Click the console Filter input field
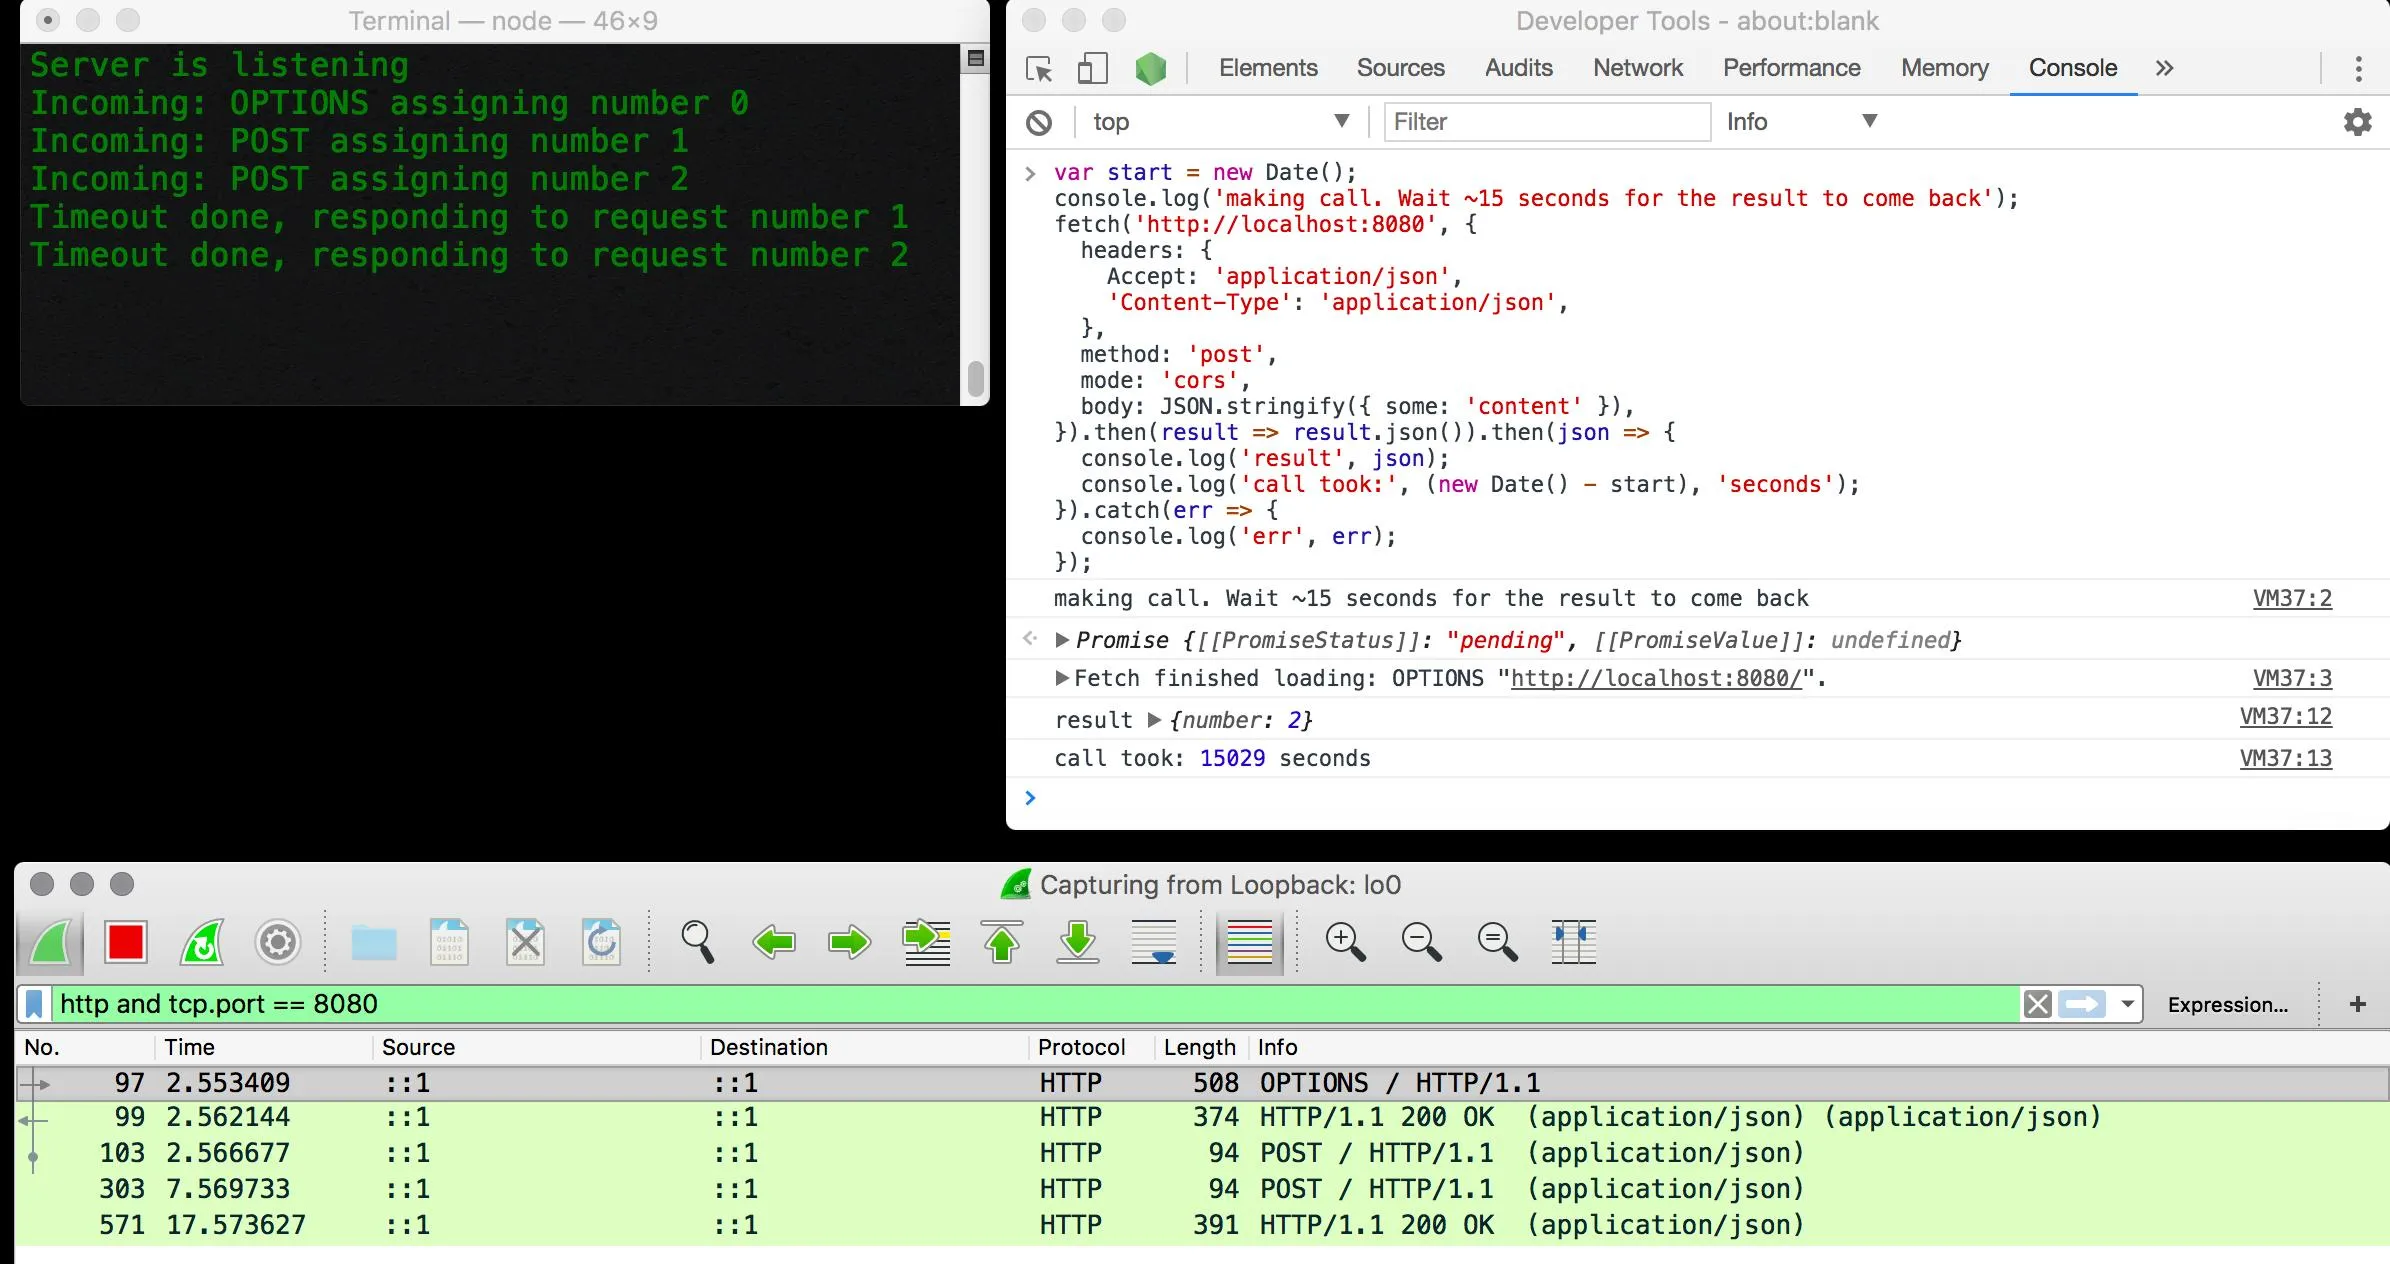Screen dimensions: 2390x1264 [x=1545, y=122]
